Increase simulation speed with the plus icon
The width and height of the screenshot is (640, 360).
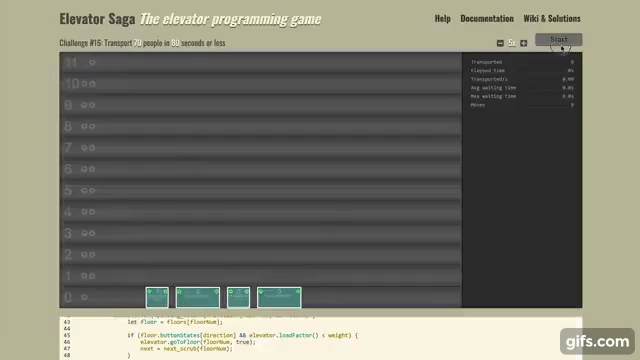(x=524, y=43)
